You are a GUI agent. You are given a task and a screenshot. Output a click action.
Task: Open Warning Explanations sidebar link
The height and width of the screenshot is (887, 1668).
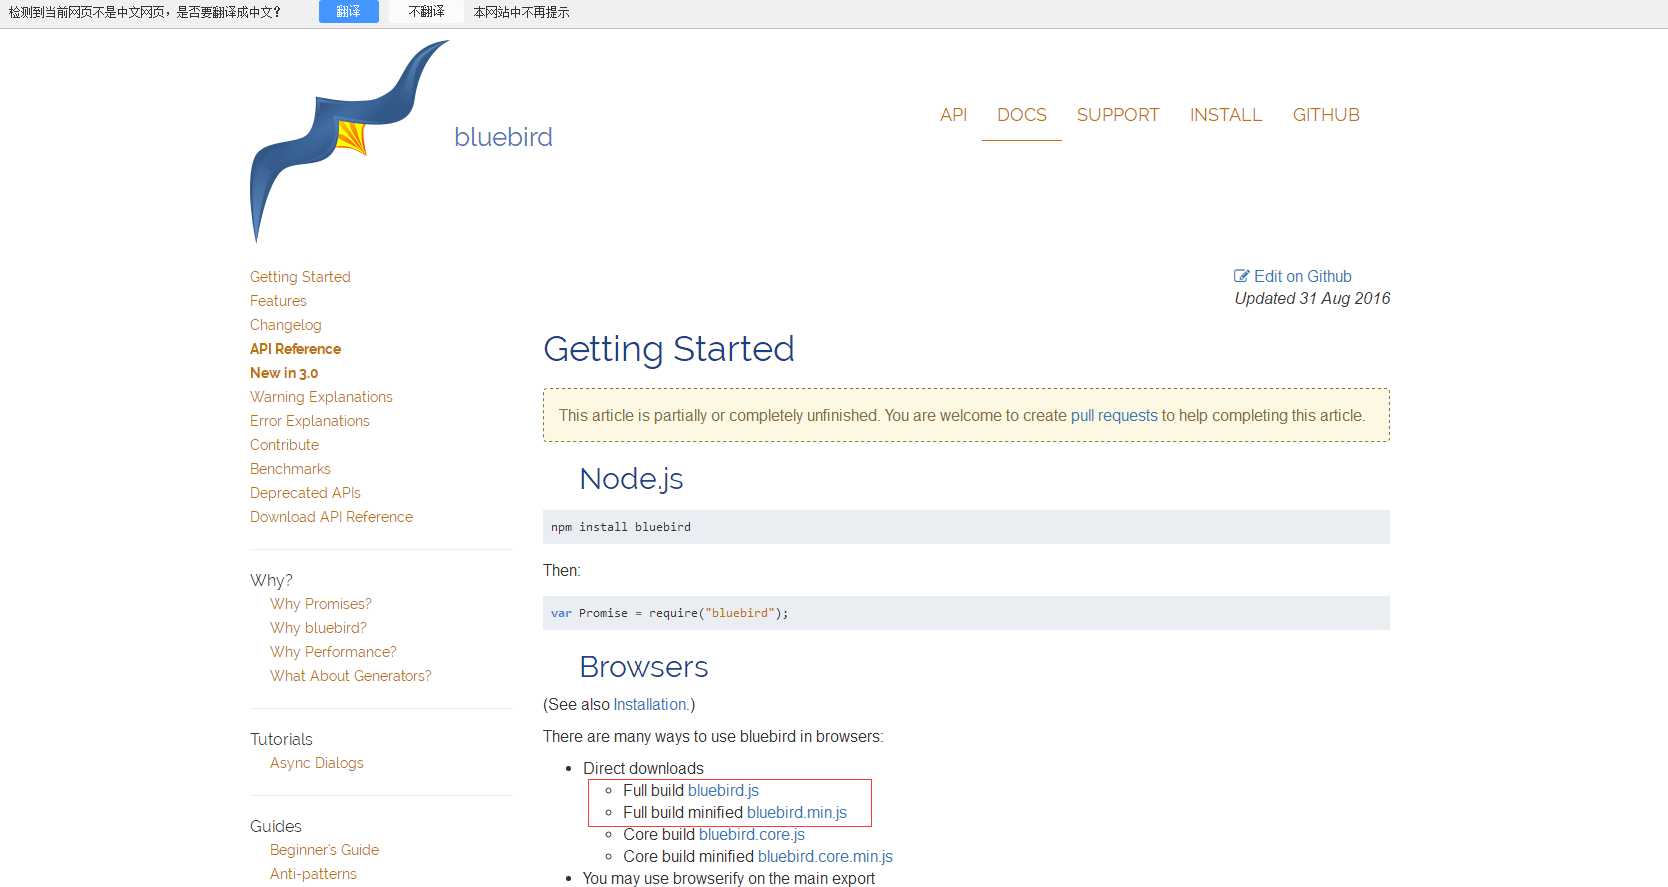(x=321, y=397)
